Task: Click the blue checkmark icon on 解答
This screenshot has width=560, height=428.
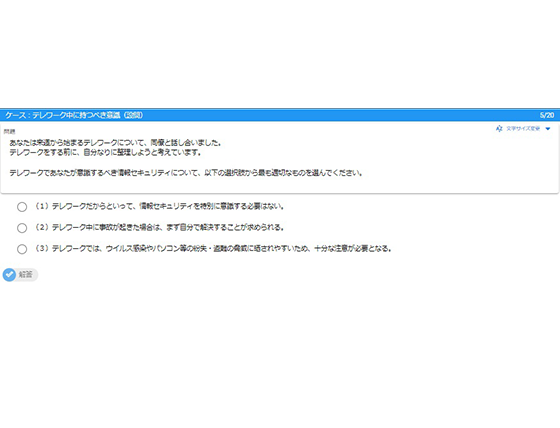Action: tap(9, 274)
